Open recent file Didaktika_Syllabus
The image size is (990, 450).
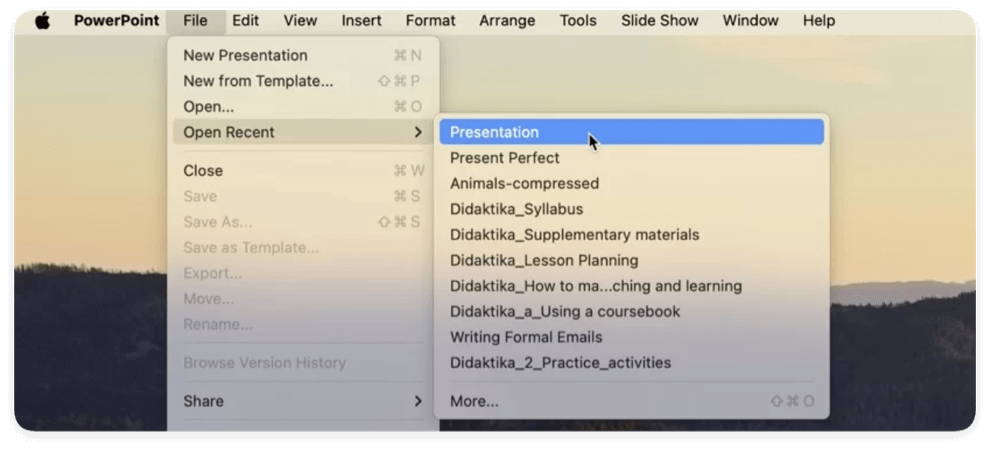pos(631,209)
